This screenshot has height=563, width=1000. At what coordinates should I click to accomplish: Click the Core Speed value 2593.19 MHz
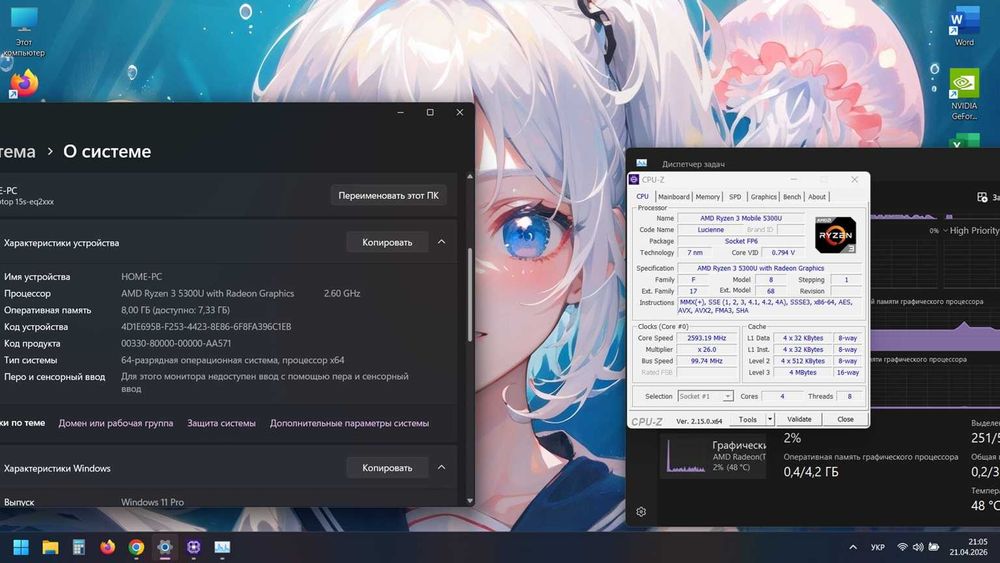point(707,338)
